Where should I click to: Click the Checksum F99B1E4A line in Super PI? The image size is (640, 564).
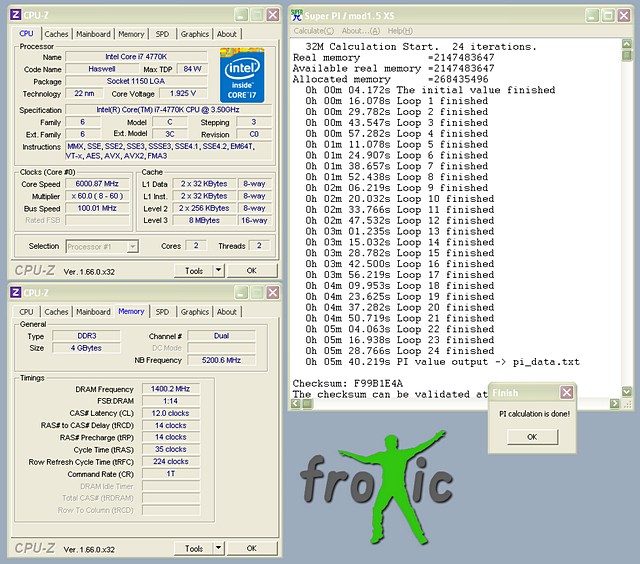348,384
